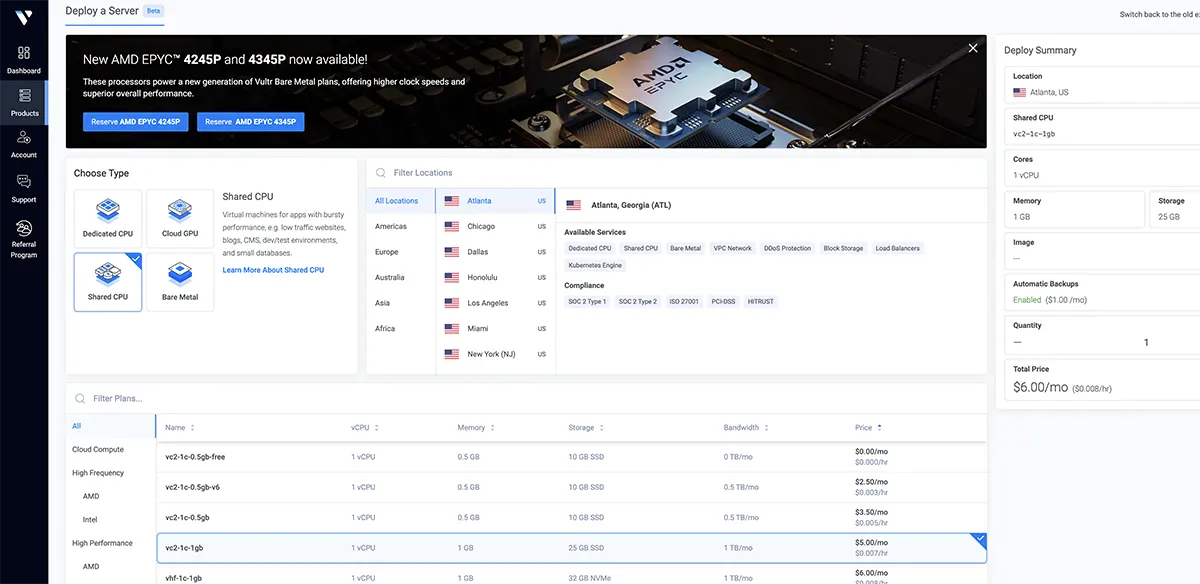1200x584 pixels.
Task: Select the Shared CPU server type
Action: [108, 282]
